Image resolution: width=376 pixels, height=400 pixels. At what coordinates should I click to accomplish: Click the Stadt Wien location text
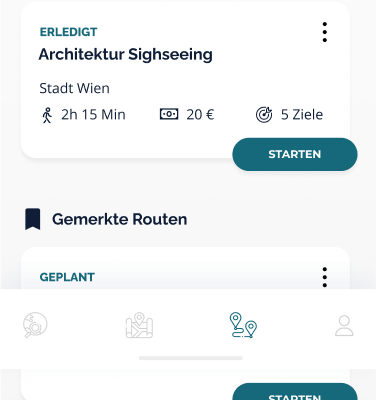[x=74, y=88]
